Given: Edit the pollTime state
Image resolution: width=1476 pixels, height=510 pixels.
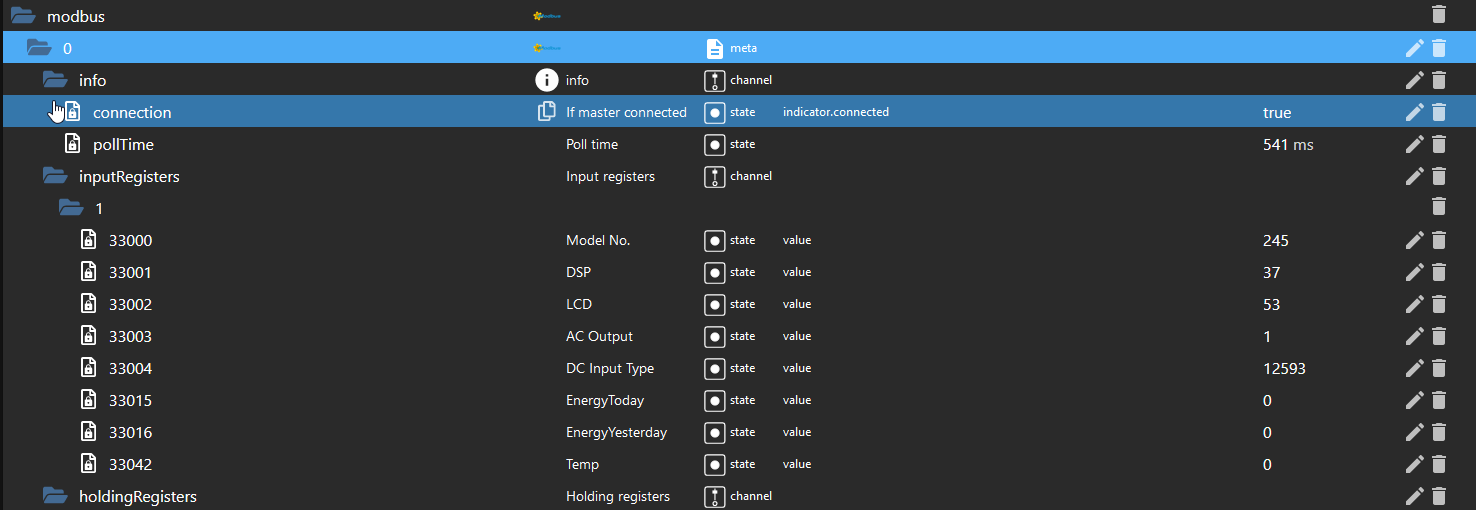Looking at the screenshot, I should (1414, 143).
